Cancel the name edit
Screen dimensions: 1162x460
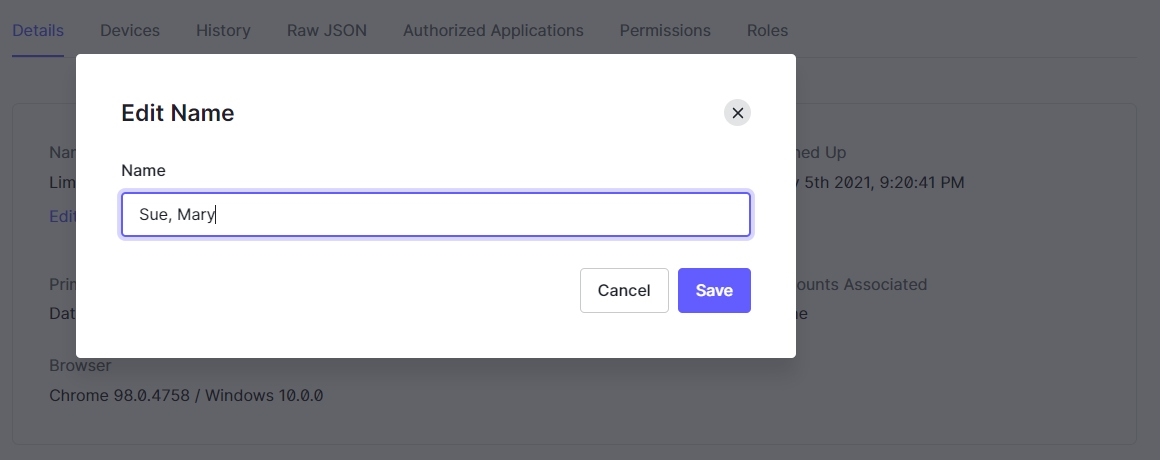(x=624, y=290)
